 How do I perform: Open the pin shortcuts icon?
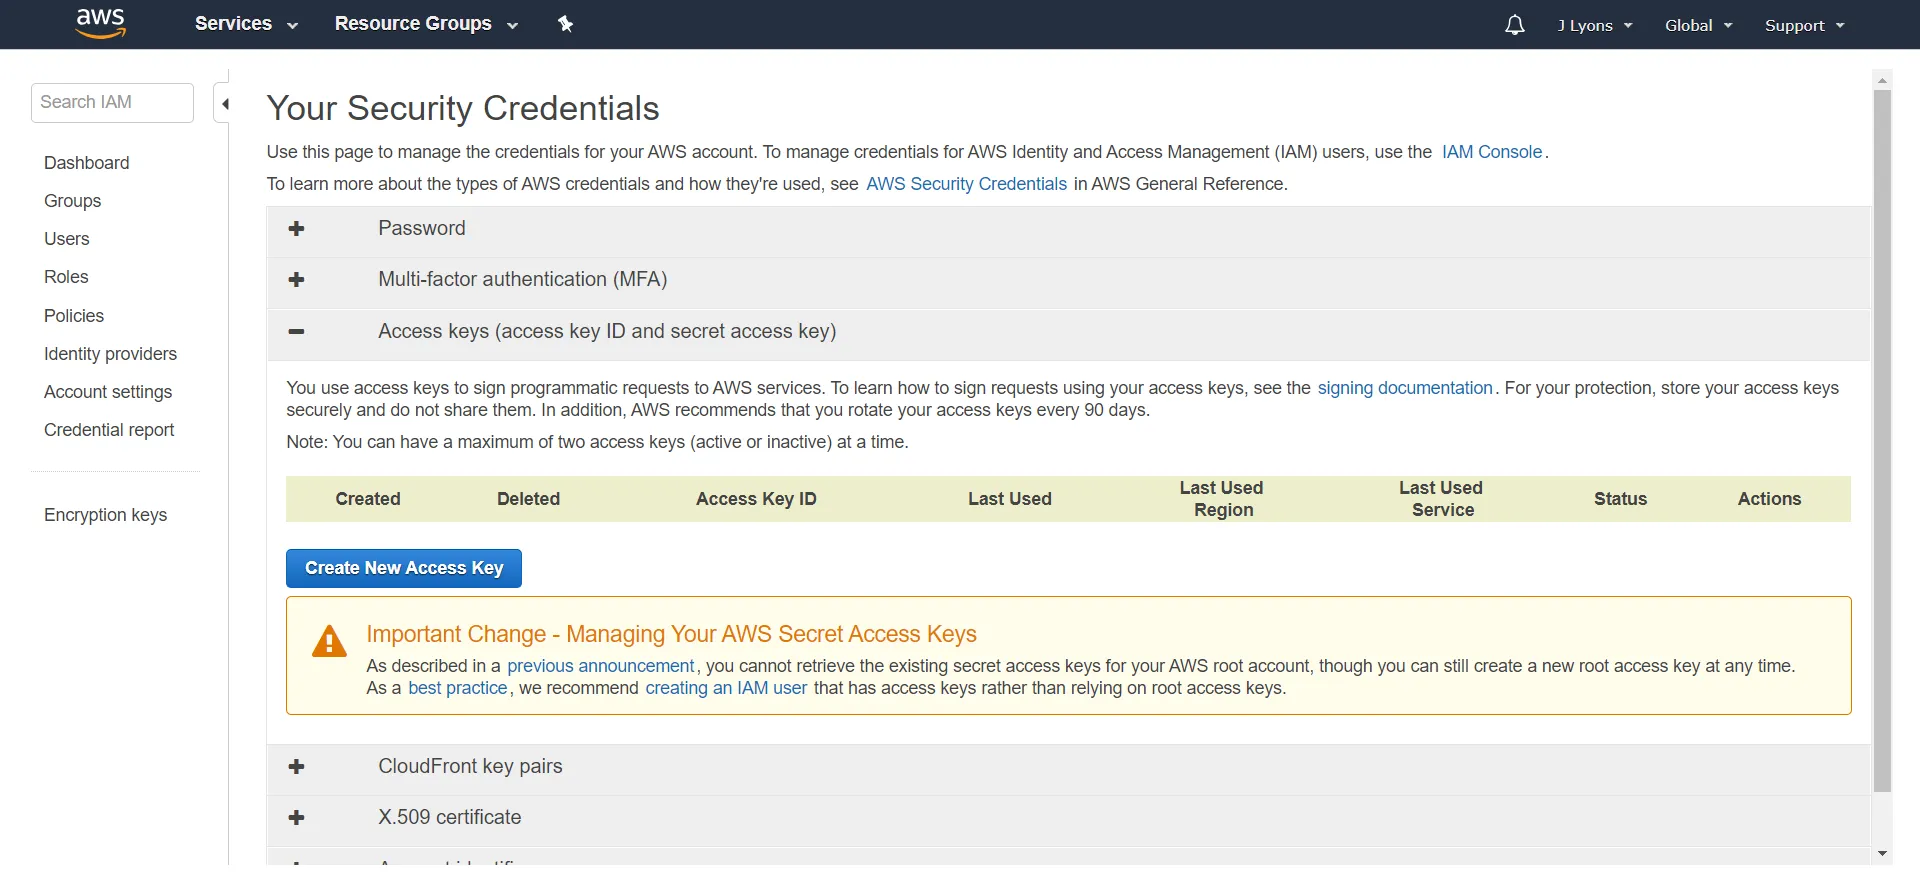click(566, 24)
